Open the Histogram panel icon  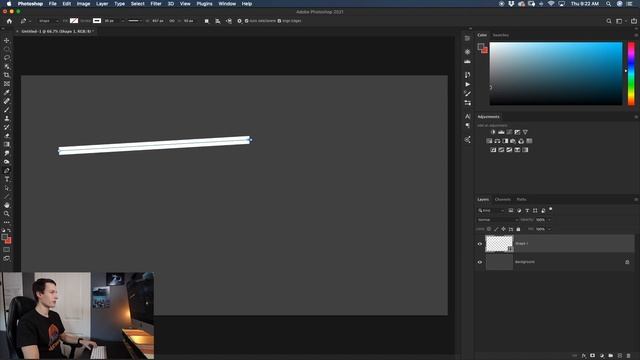click(467, 61)
